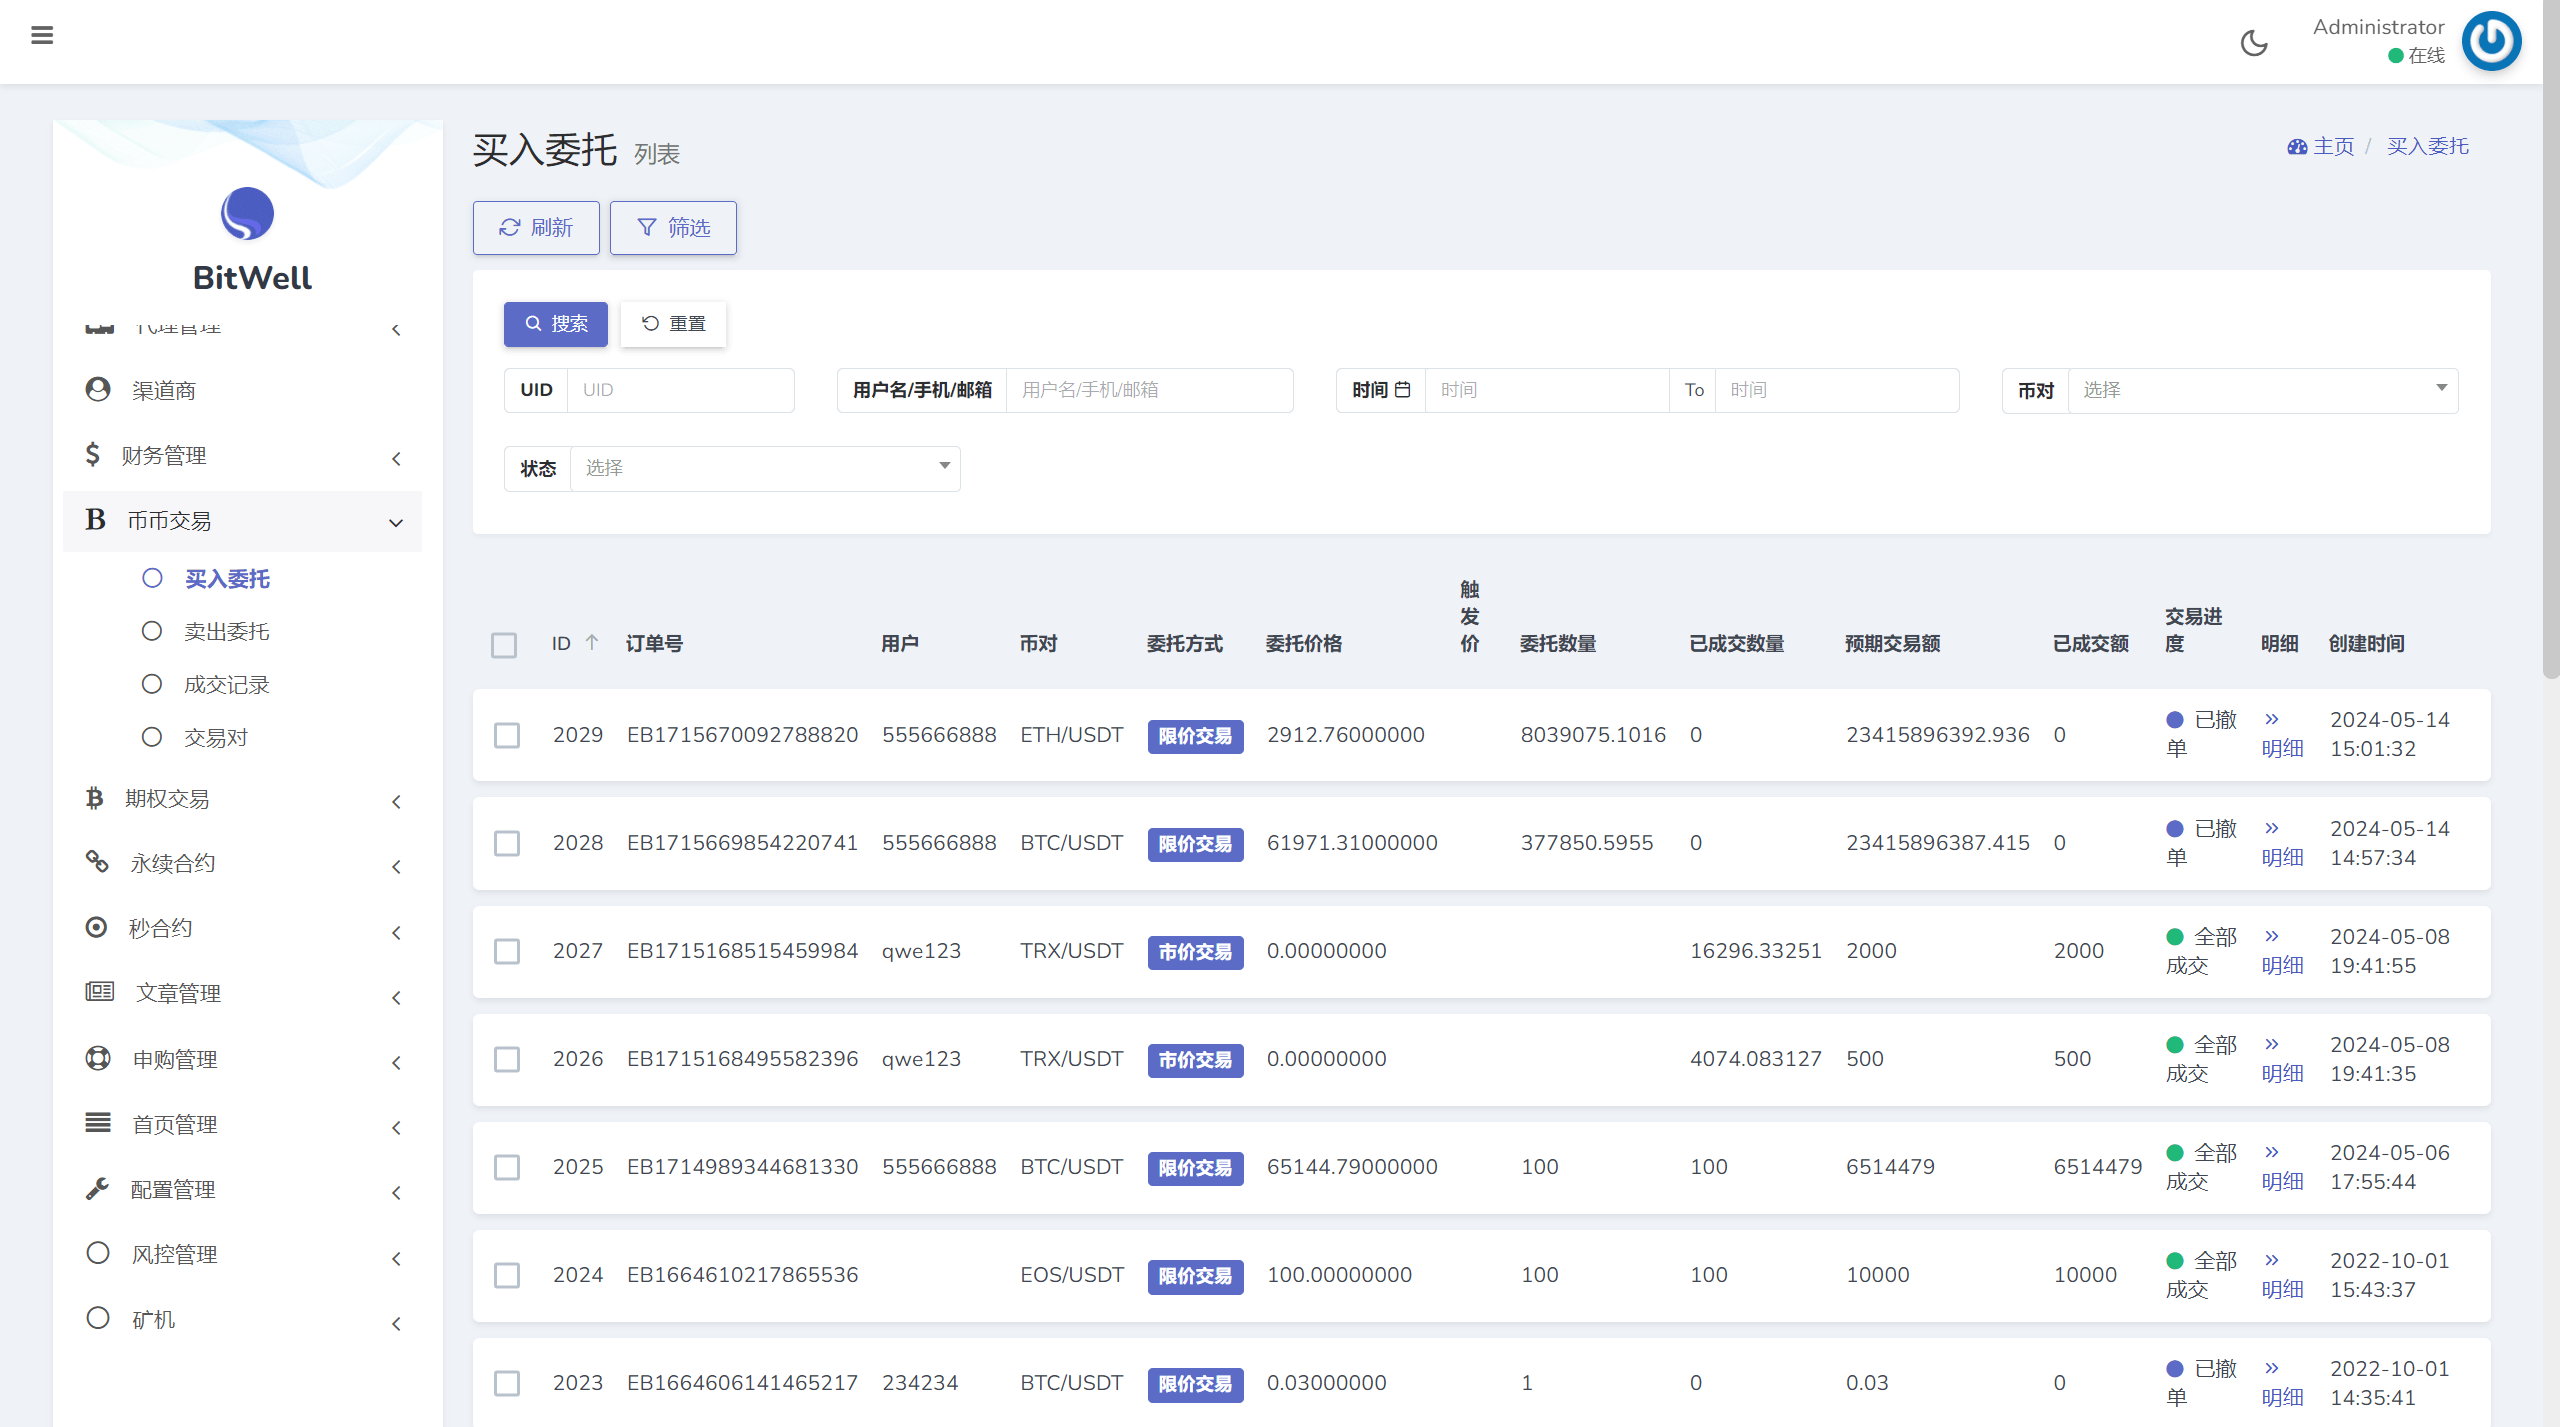Open 卖出委托 in the sidebar
The image size is (2560, 1427).
227,632
